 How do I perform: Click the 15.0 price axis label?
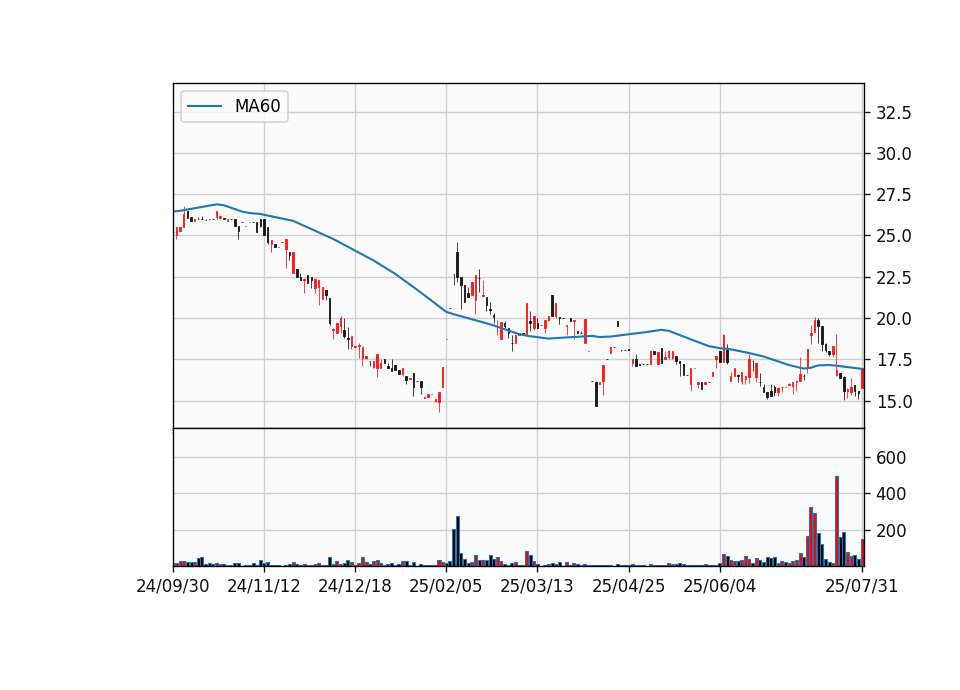tap(894, 402)
